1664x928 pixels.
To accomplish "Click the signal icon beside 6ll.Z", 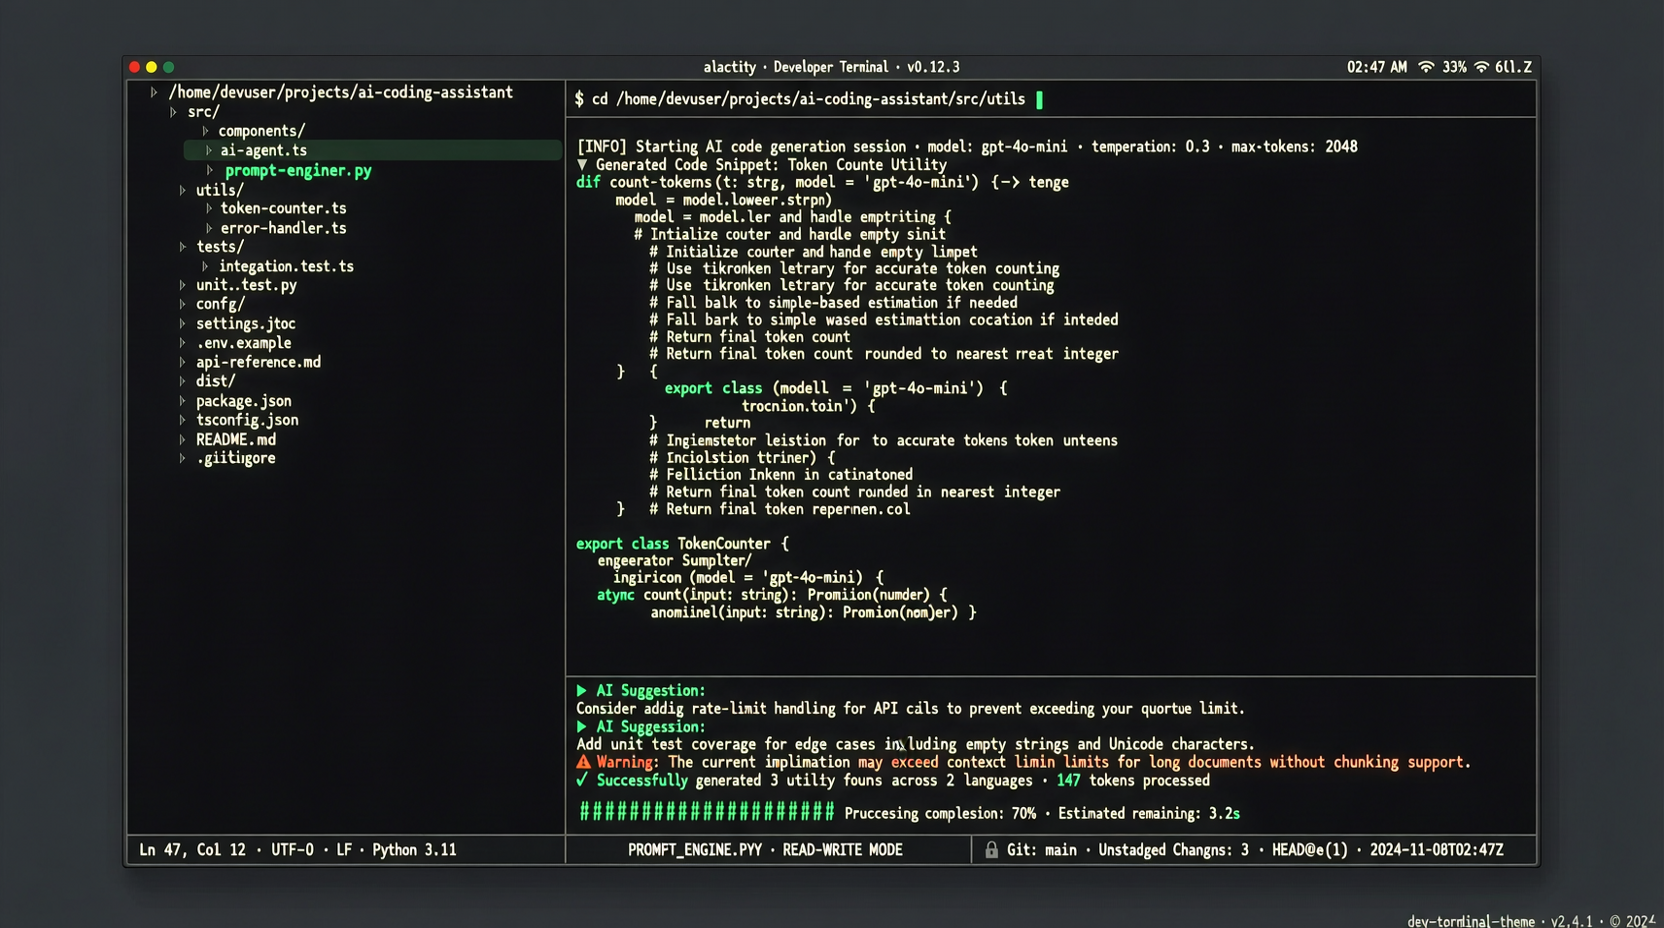I will point(1481,67).
